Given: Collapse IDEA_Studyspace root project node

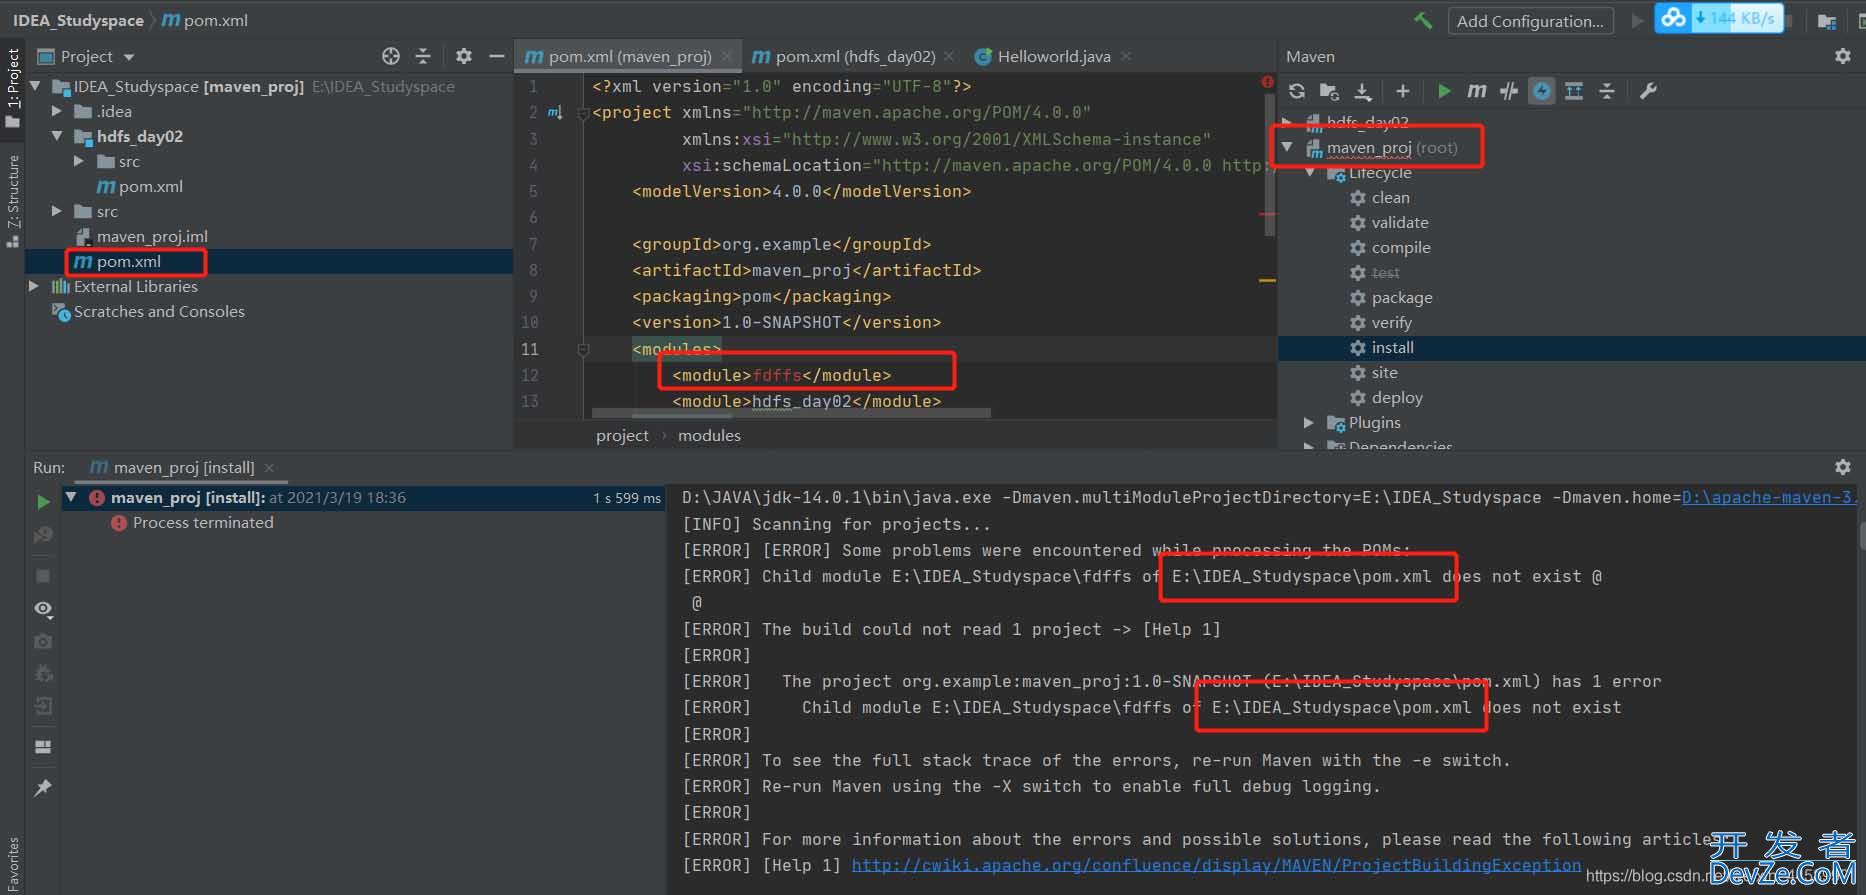Looking at the screenshot, I should pyautogui.click(x=36, y=86).
